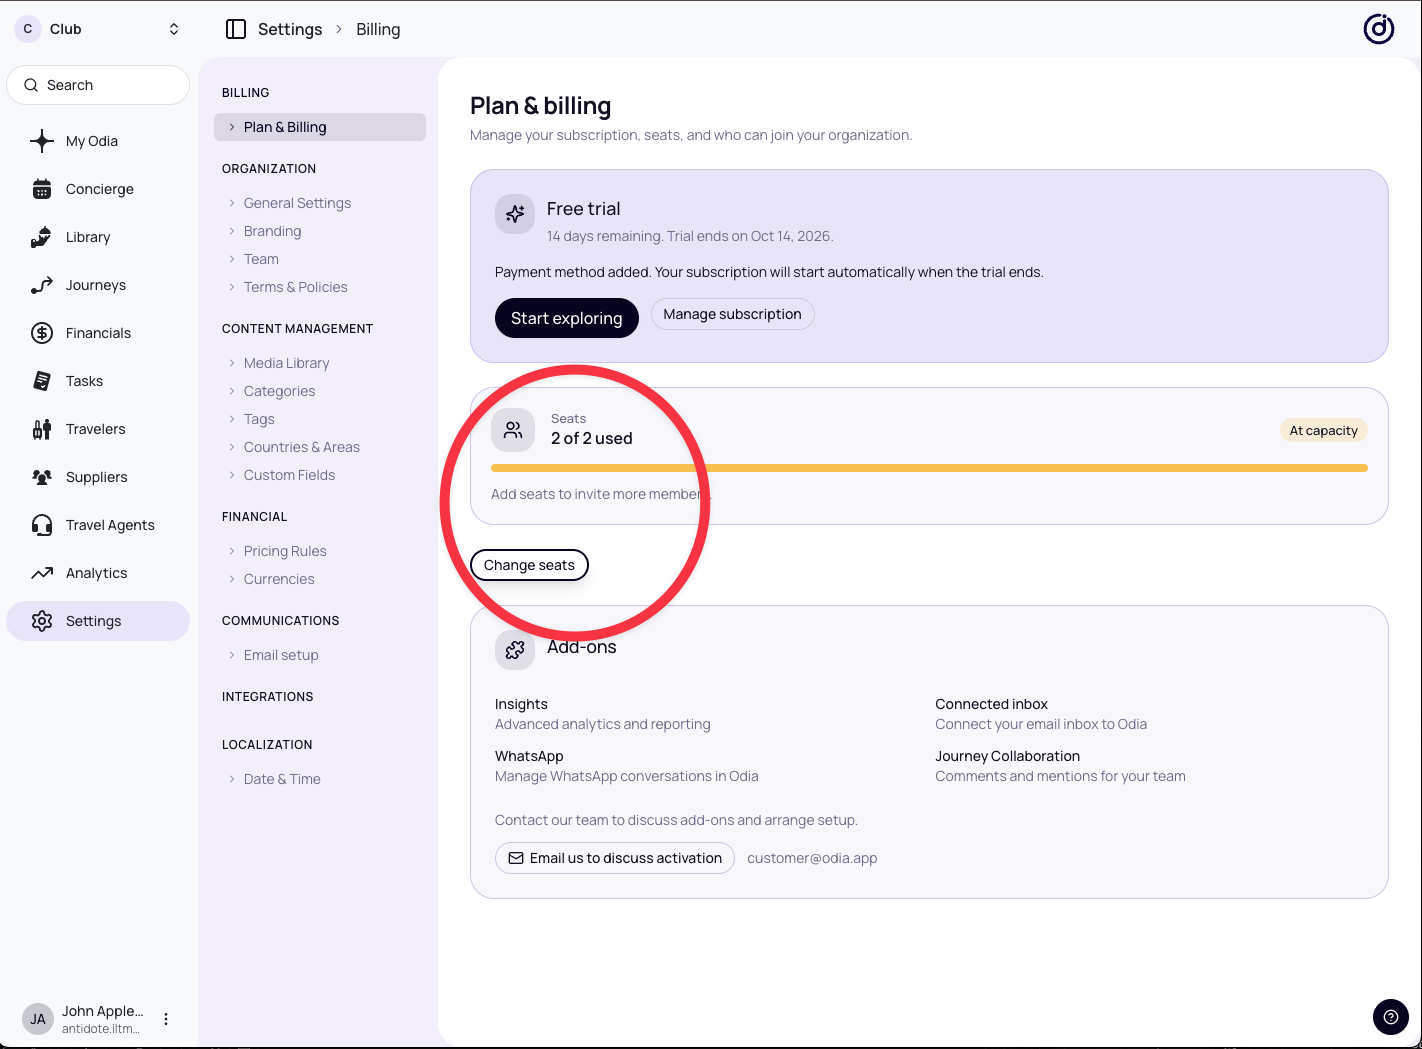Open the Team settings item
Screen dimensions: 1422x1049
coord(261,259)
